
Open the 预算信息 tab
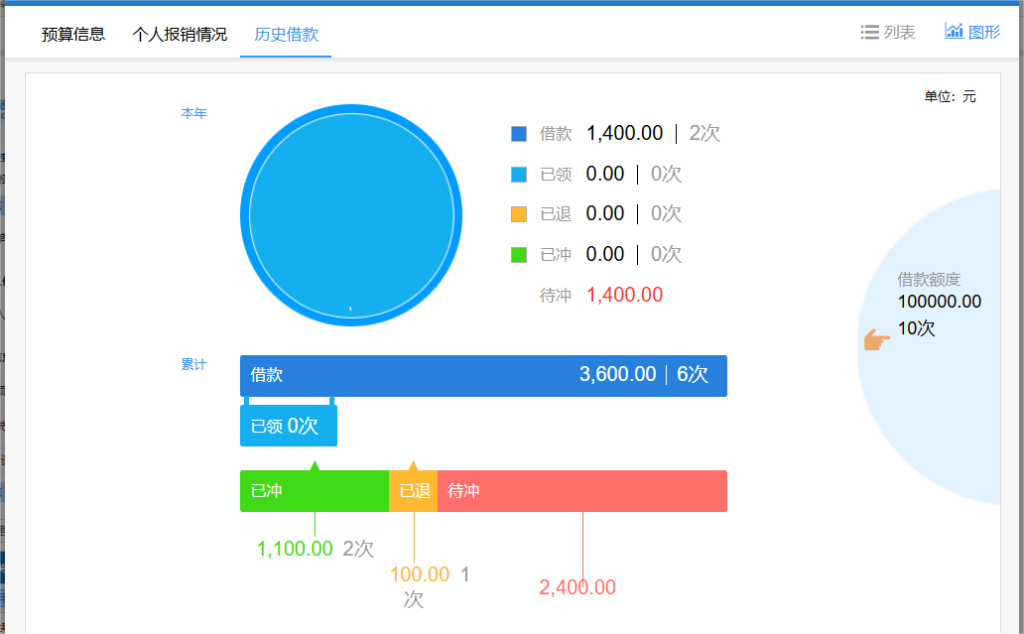point(73,34)
